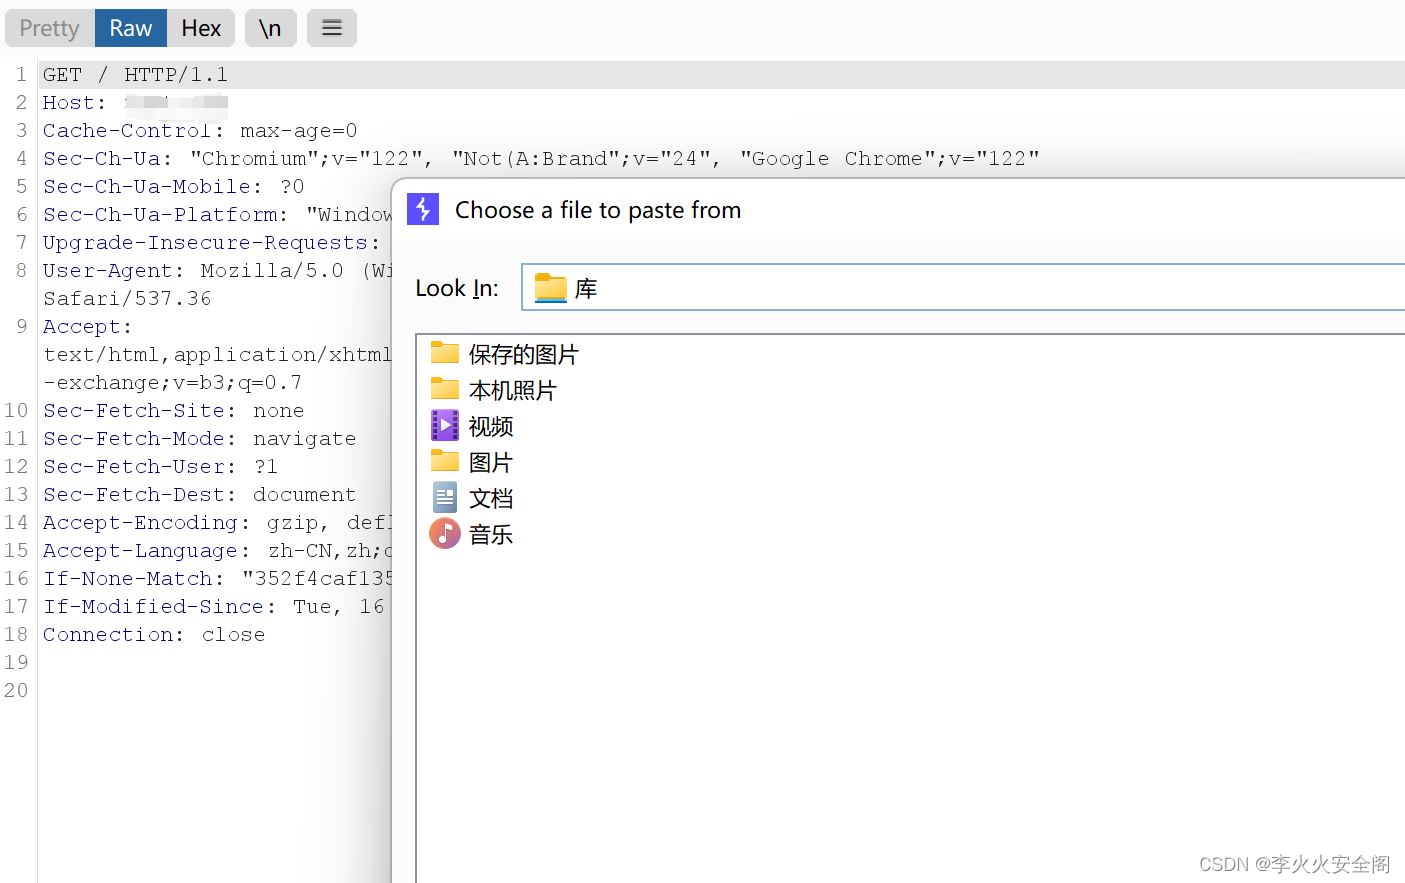The height and width of the screenshot is (883, 1405).
Task: Click the Sec-Fetch-User: ?1 line
Action: 160,467
